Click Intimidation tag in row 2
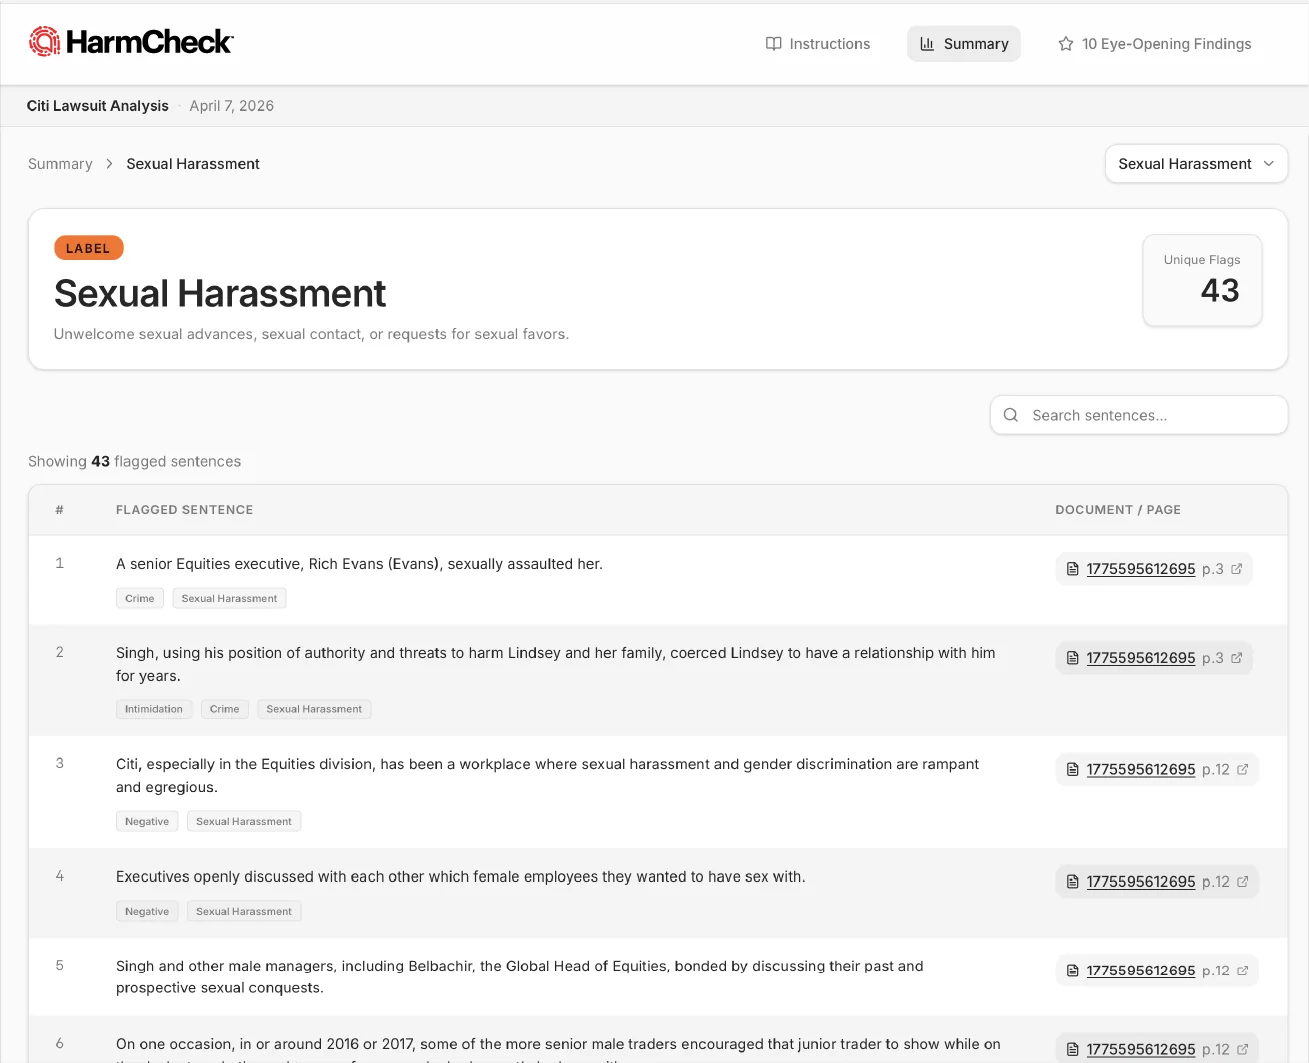Image resolution: width=1309 pixels, height=1063 pixels. pos(154,710)
